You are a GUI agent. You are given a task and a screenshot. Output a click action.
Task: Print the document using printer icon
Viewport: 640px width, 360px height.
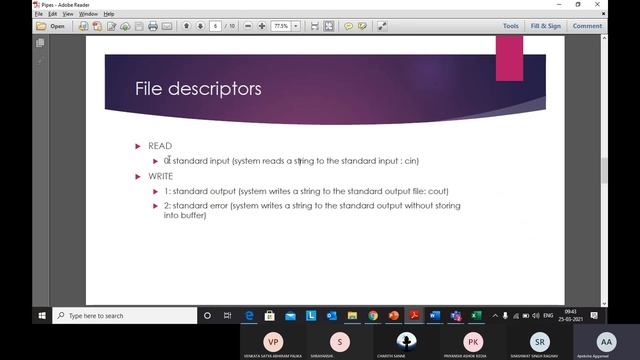coord(153,26)
